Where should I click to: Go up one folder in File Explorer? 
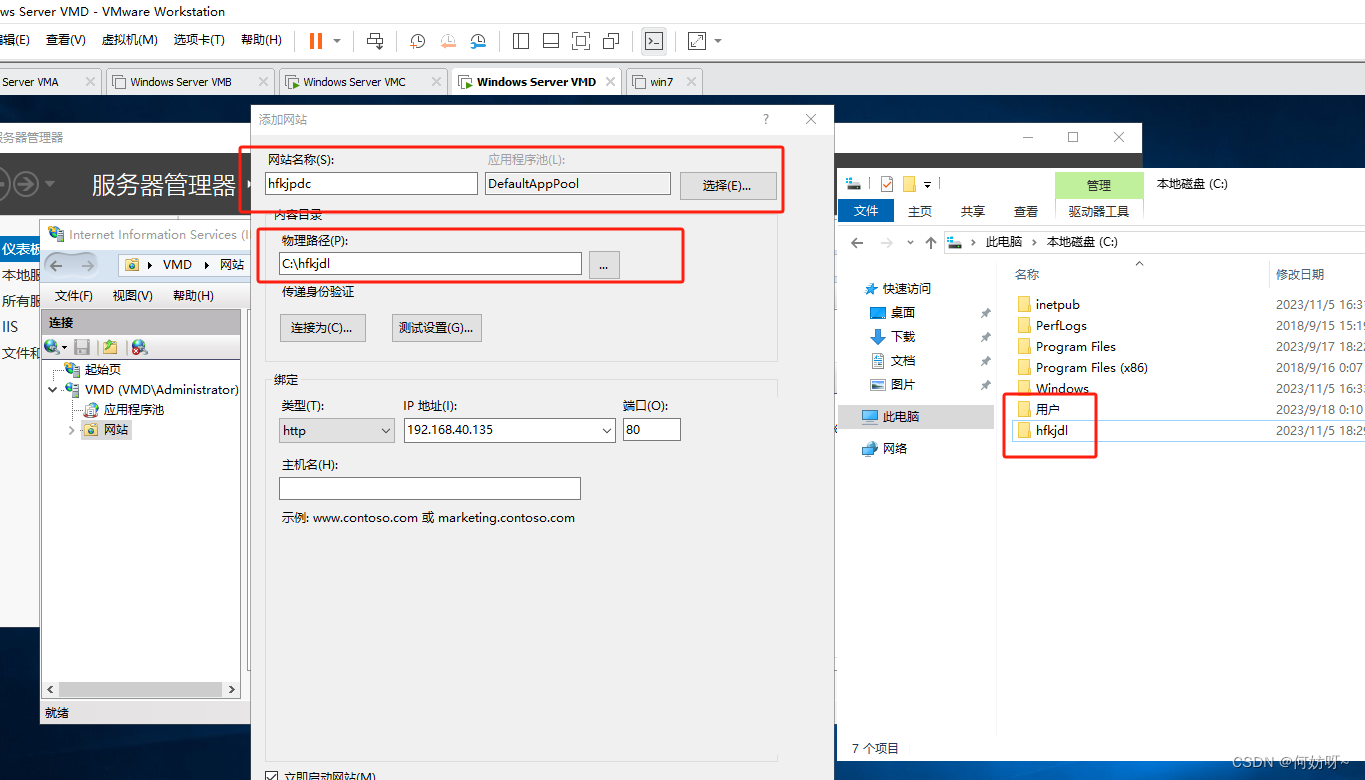click(930, 242)
